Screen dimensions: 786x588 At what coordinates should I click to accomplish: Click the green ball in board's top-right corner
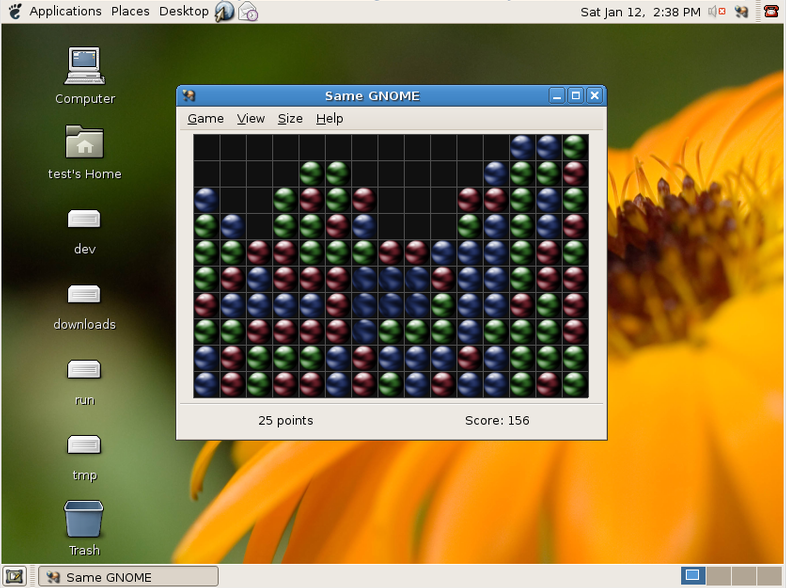pyautogui.click(x=575, y=147)
